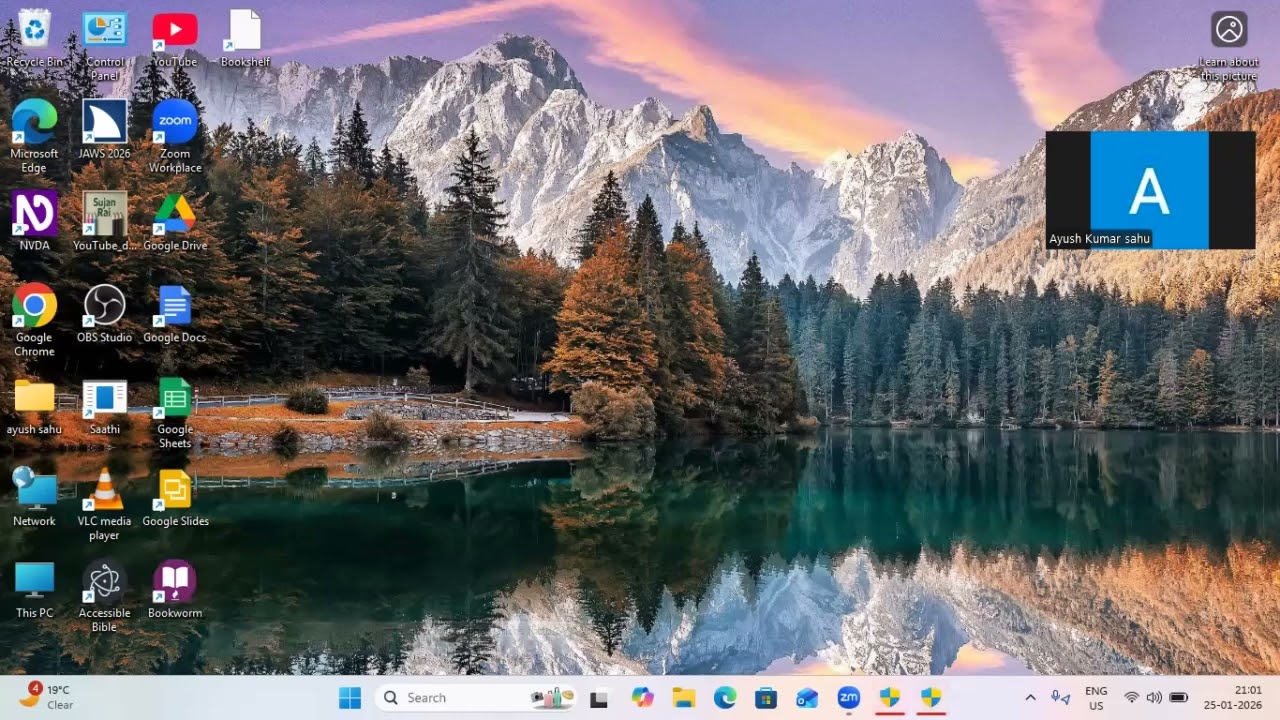Select the Control Panel desktop shortcut
Viewport: 1280px width, 720px height.
104,45
